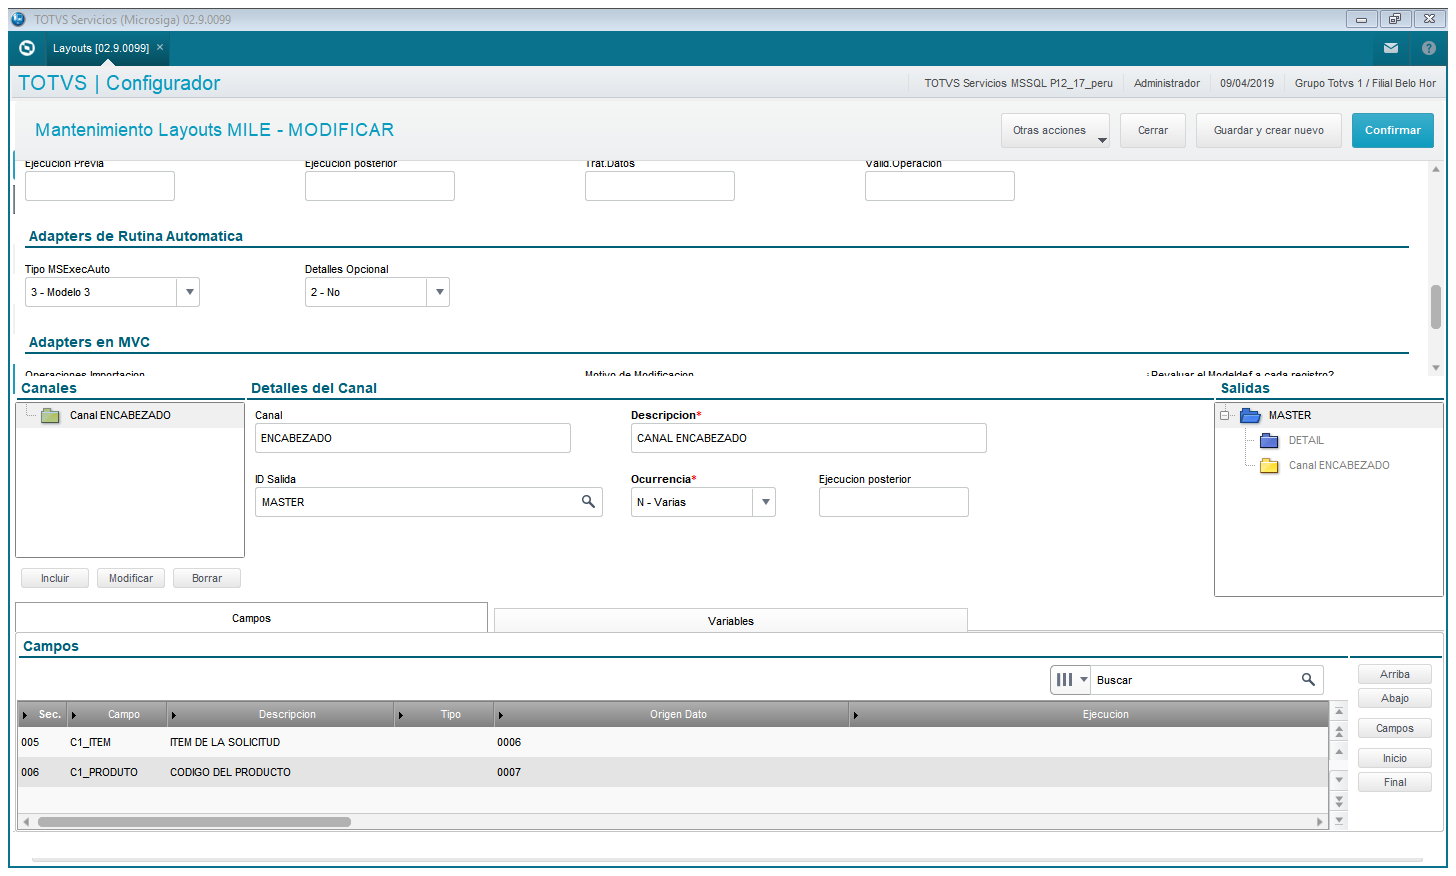Image resolution: width=1456 pixels, height=876 pixels.
Task: Click the Final button
Action: 1395,782
